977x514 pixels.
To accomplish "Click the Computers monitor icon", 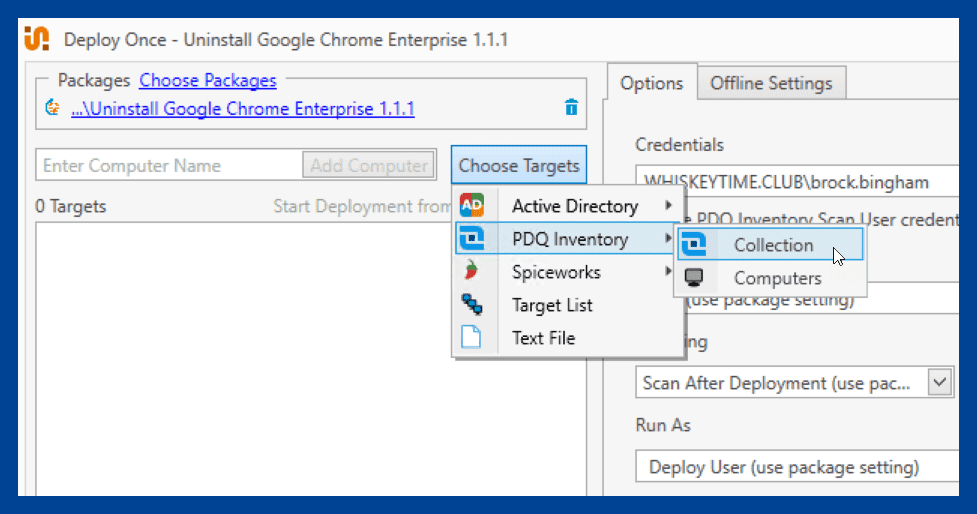I will coord(693,277).
